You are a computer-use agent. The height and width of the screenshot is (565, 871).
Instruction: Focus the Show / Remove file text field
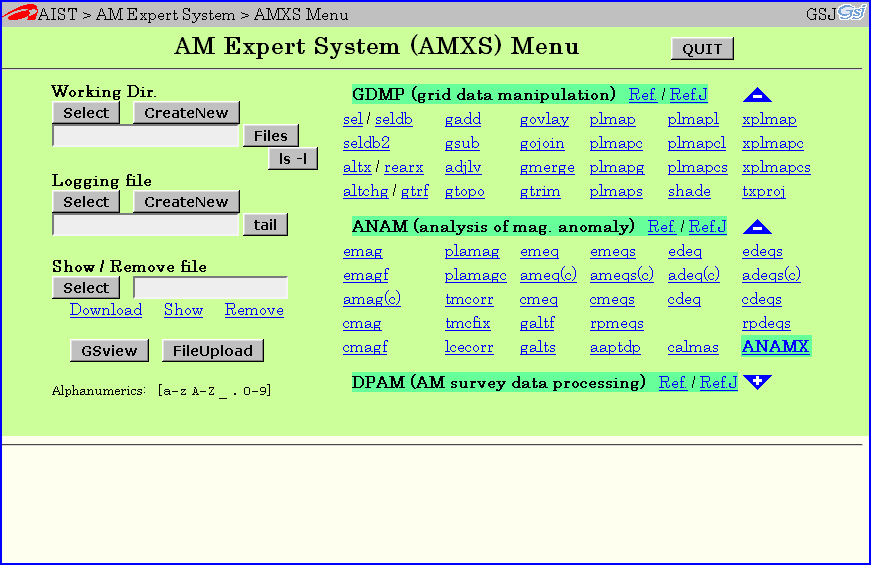click(211, 288)
